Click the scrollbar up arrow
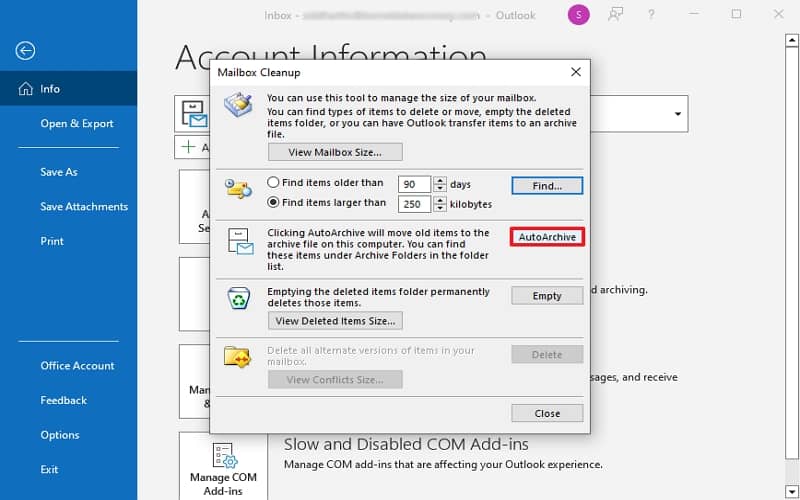This screenshot has height=500, width=800. point(791,40)
